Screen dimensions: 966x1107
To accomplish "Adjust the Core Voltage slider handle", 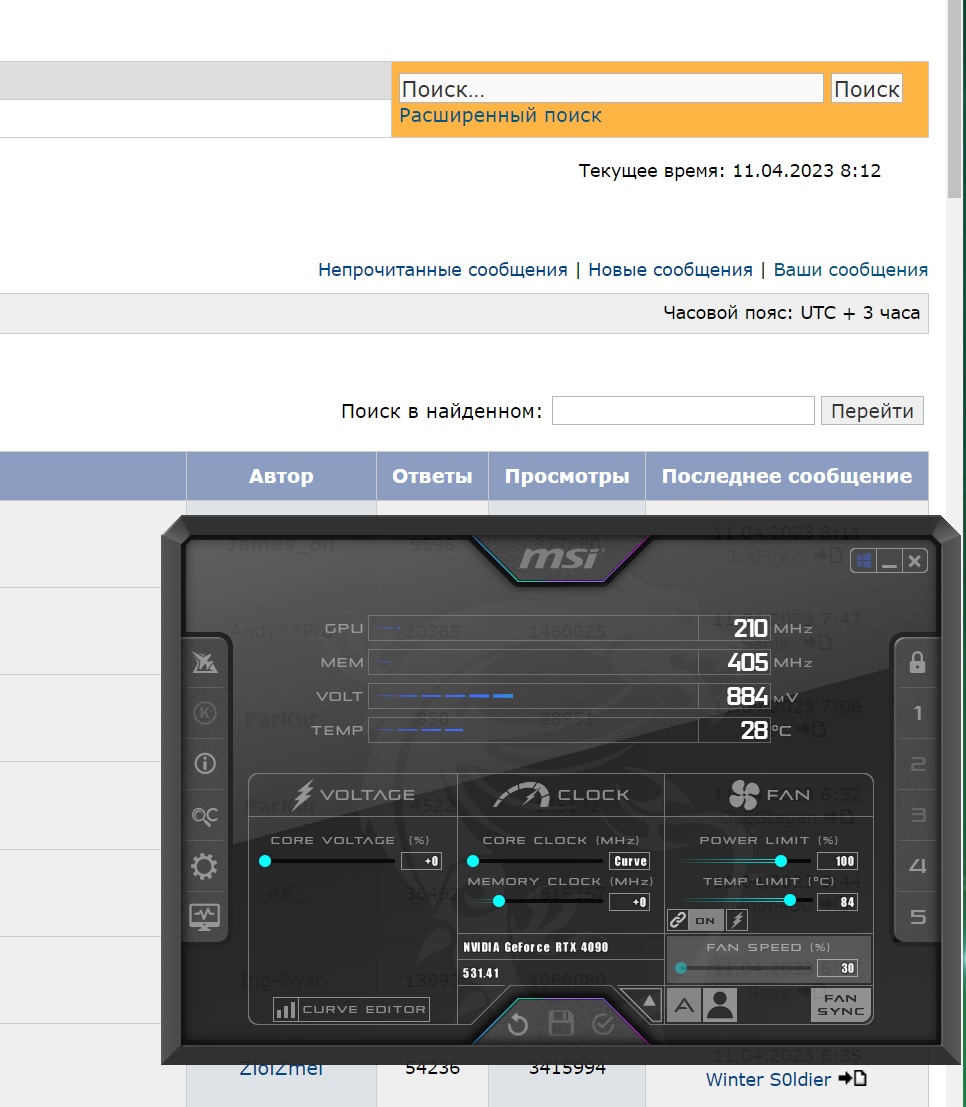I will (265, 861).
